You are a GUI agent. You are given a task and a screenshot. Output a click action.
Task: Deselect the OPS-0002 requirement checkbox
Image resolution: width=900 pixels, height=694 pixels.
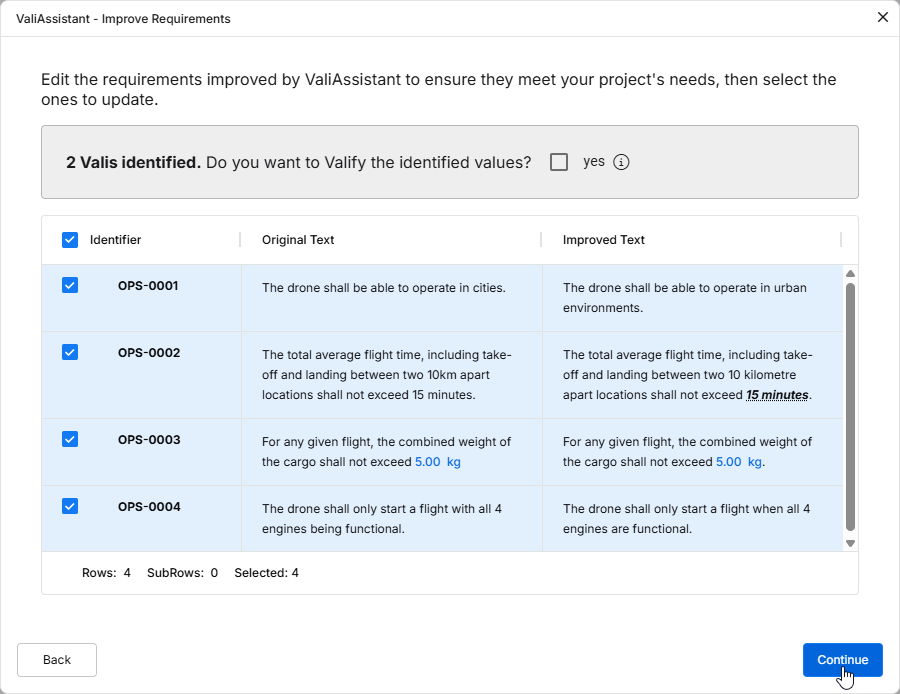click(70, 352)
